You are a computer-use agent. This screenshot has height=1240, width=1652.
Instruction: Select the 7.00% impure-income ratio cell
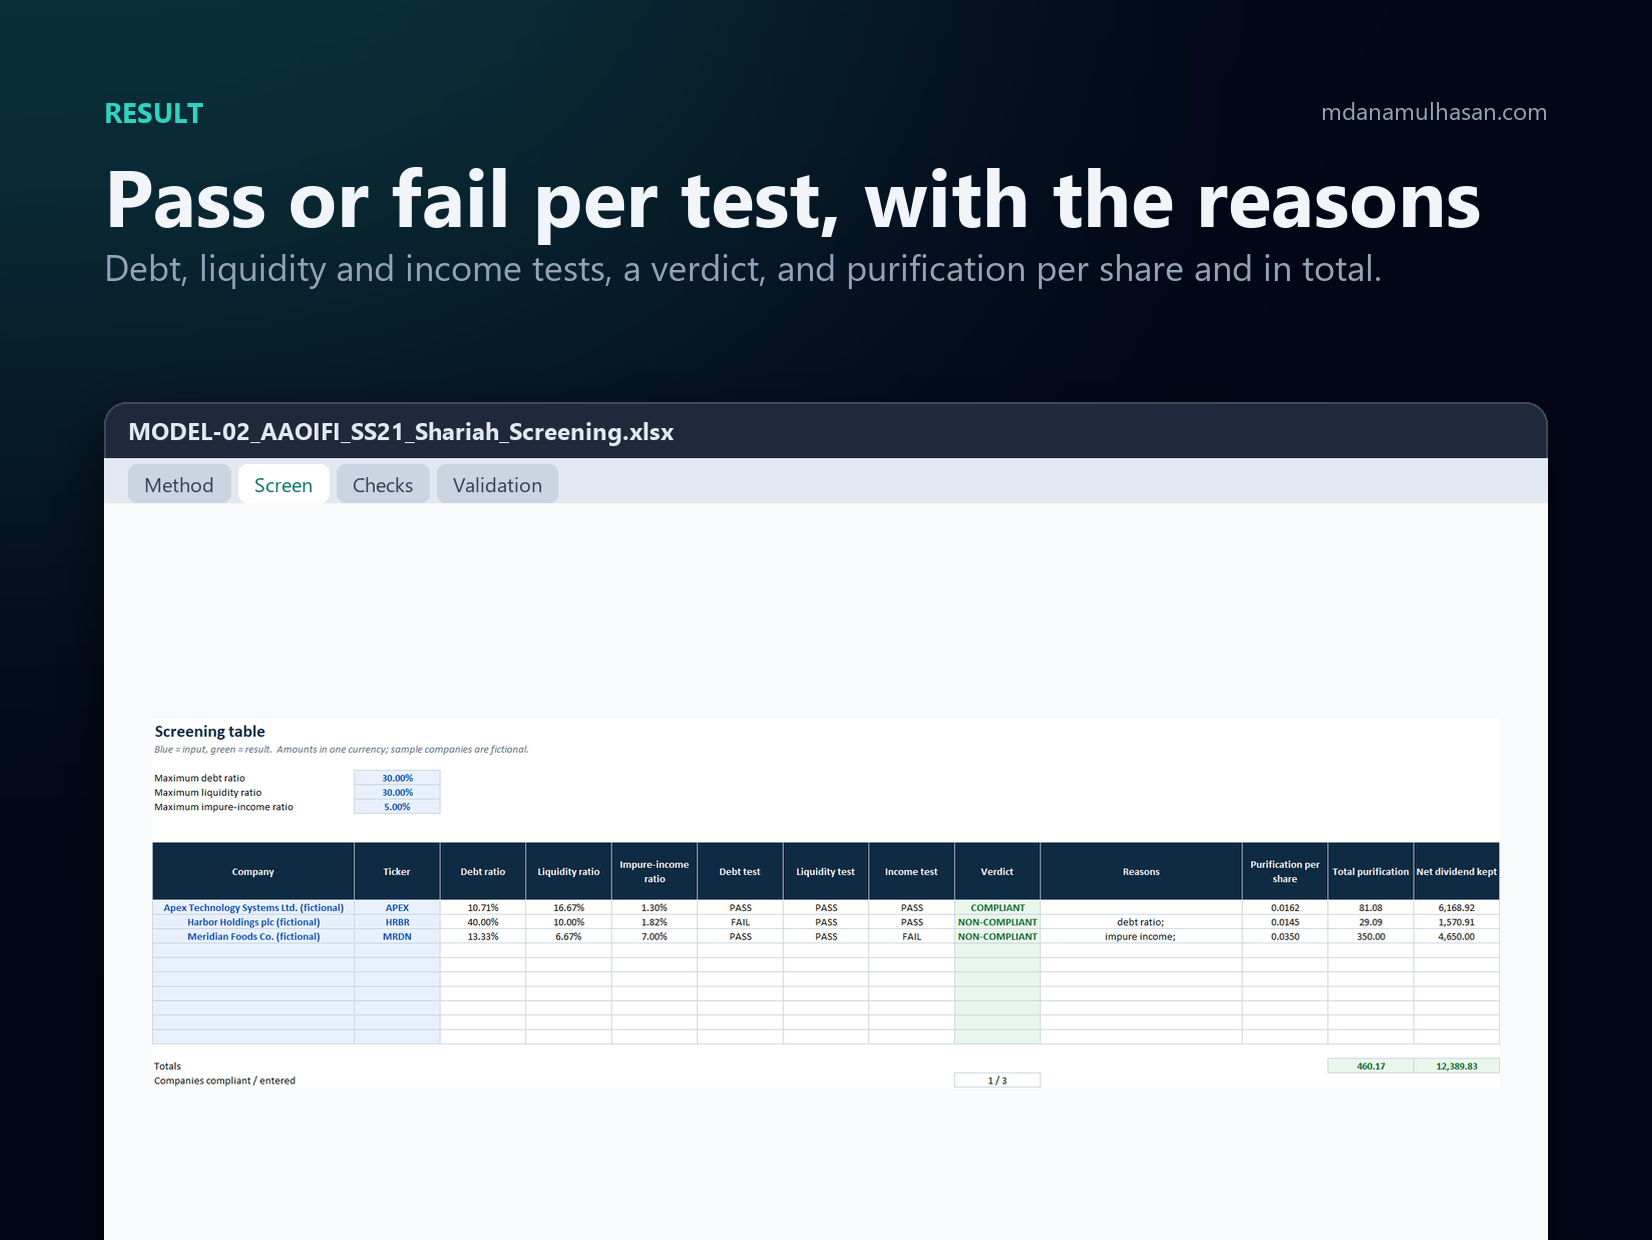click(x=654, y=937)
